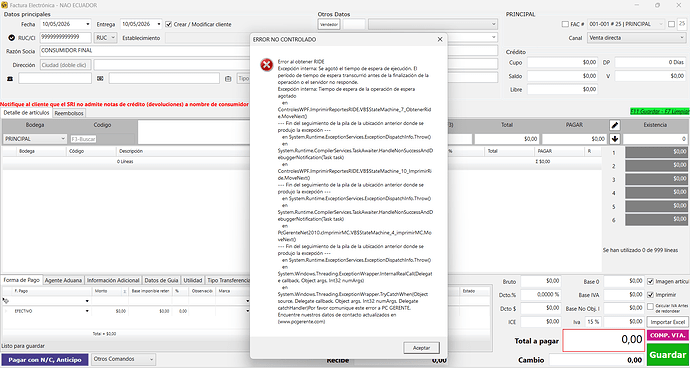Open the Agente Aduana tab

point(63,280)
